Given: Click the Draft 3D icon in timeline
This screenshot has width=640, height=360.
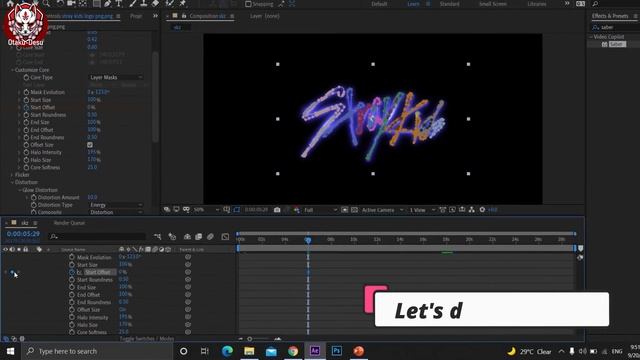Looking at the screenshot, I should click(172, 237).
